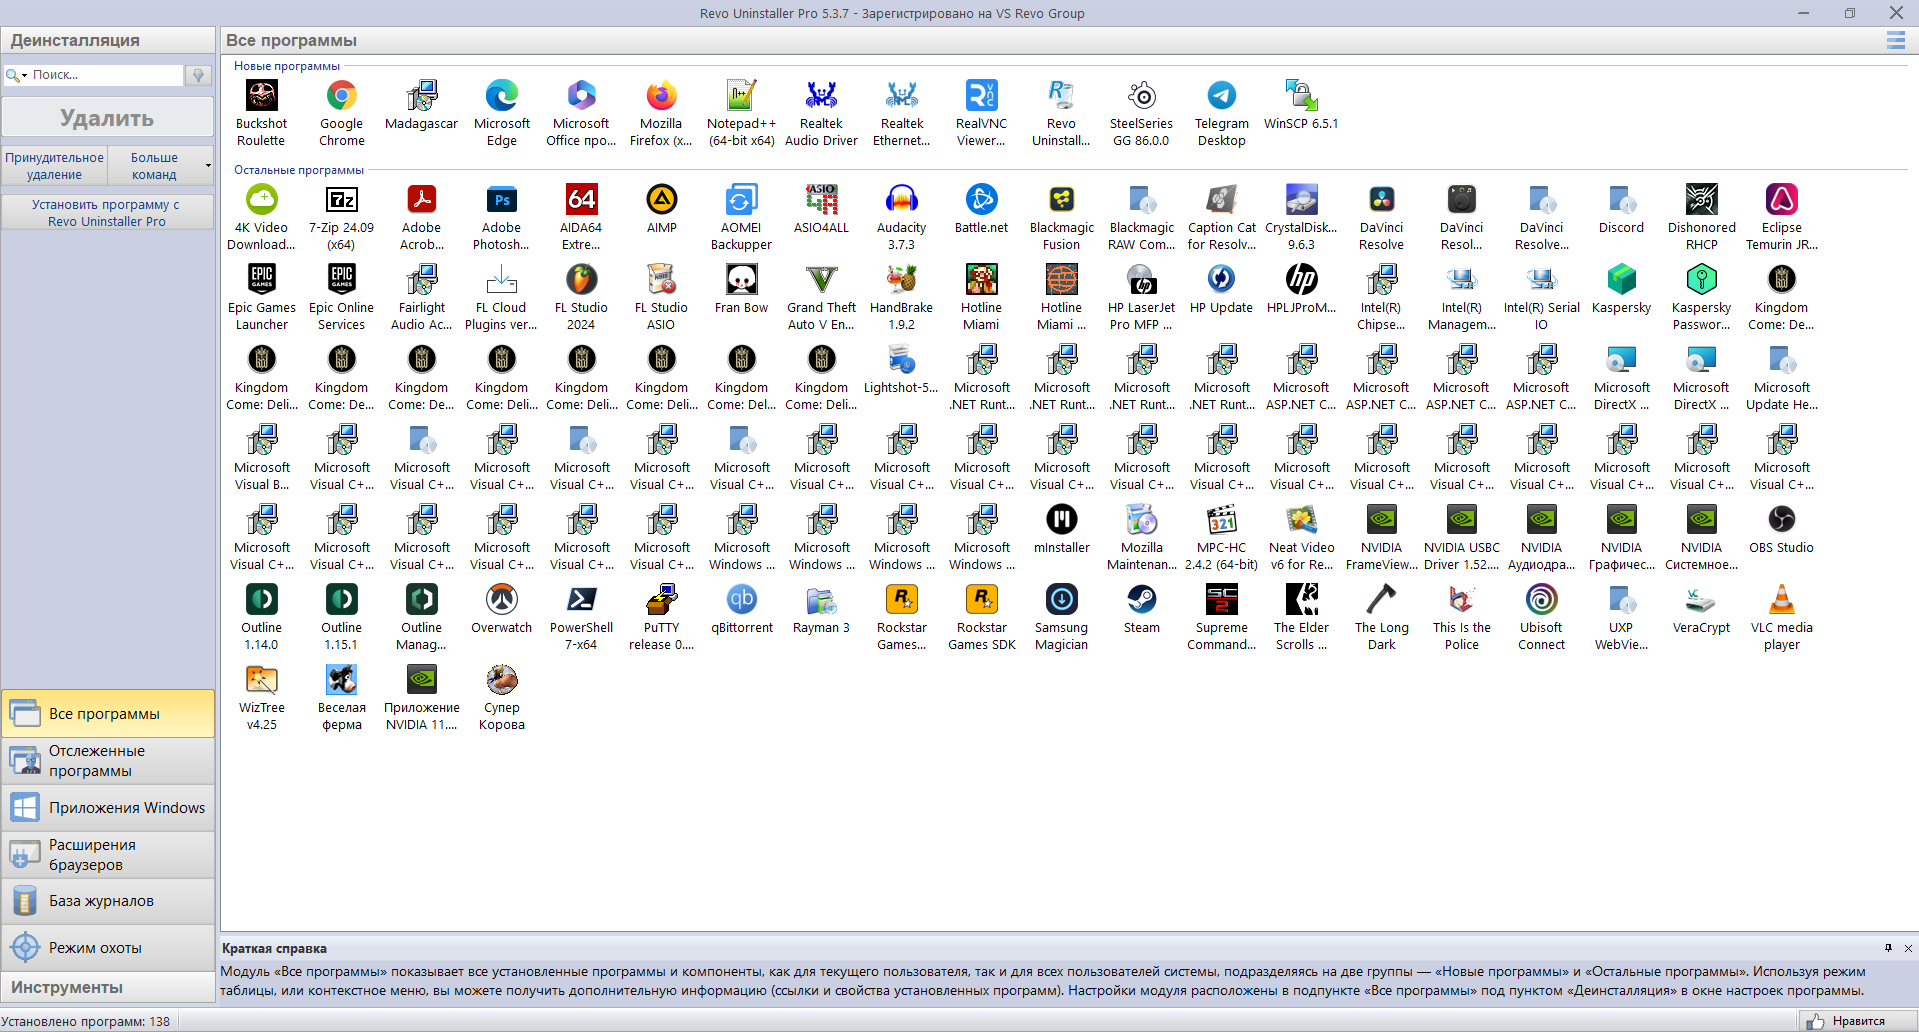Screen dimensions: 1919x1032
Task: Open the search options dropdown arrow
Action: (x=24, y=75)
